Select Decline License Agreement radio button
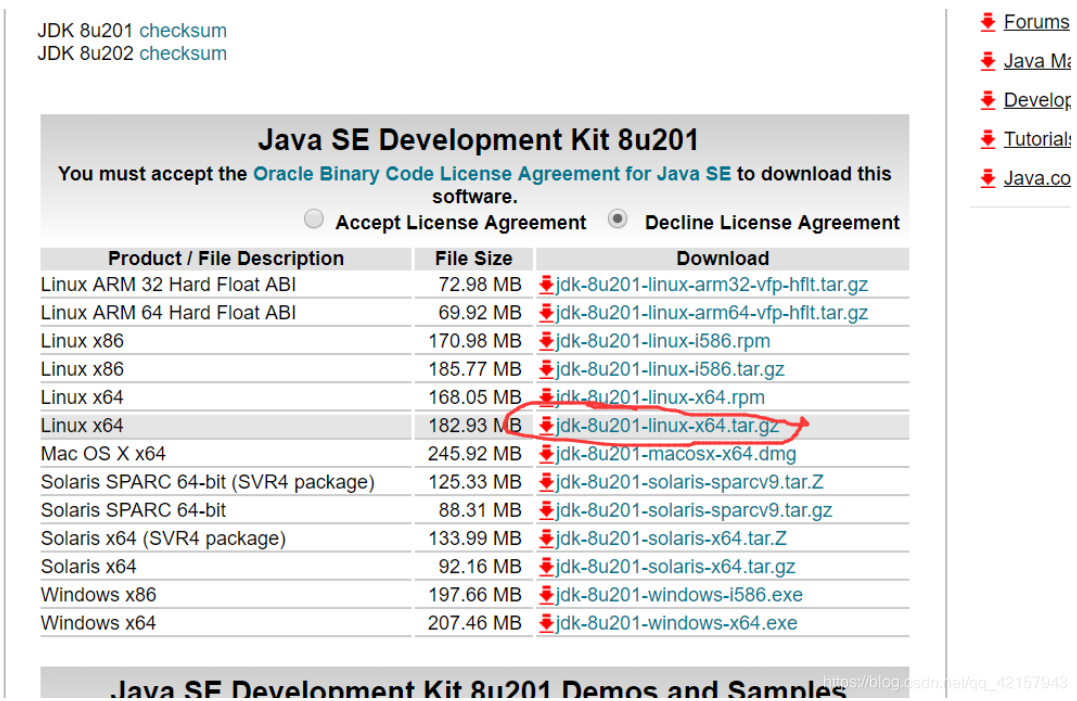The height and width of the screenshot is (701, 1077). 617,219
